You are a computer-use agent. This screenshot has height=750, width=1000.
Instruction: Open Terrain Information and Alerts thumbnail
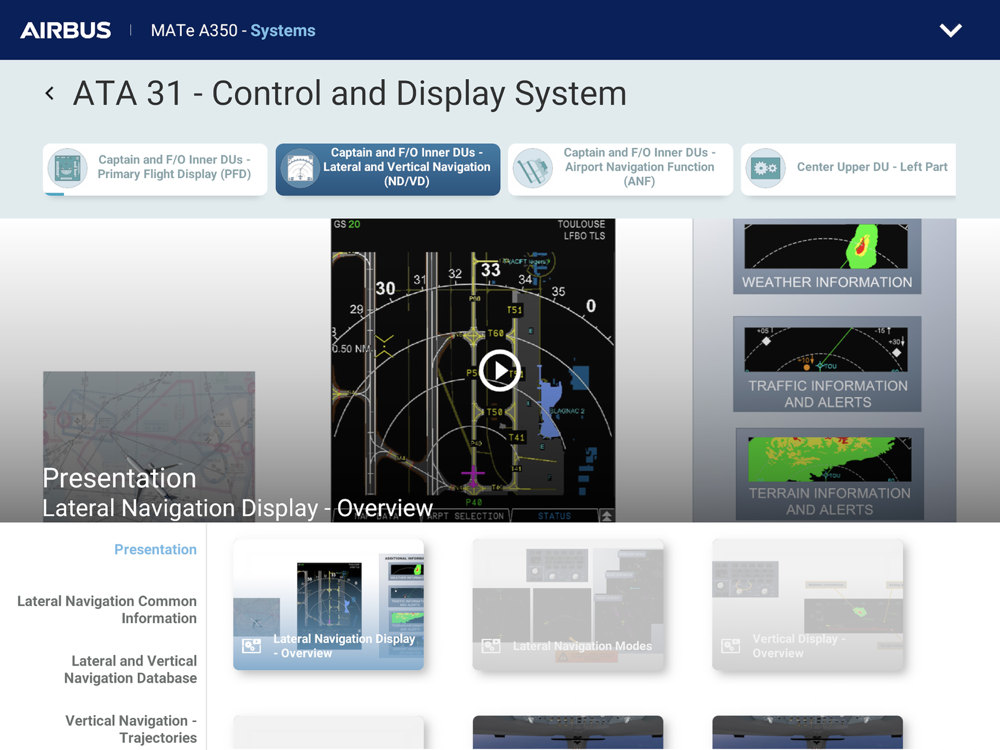(829, 474)
